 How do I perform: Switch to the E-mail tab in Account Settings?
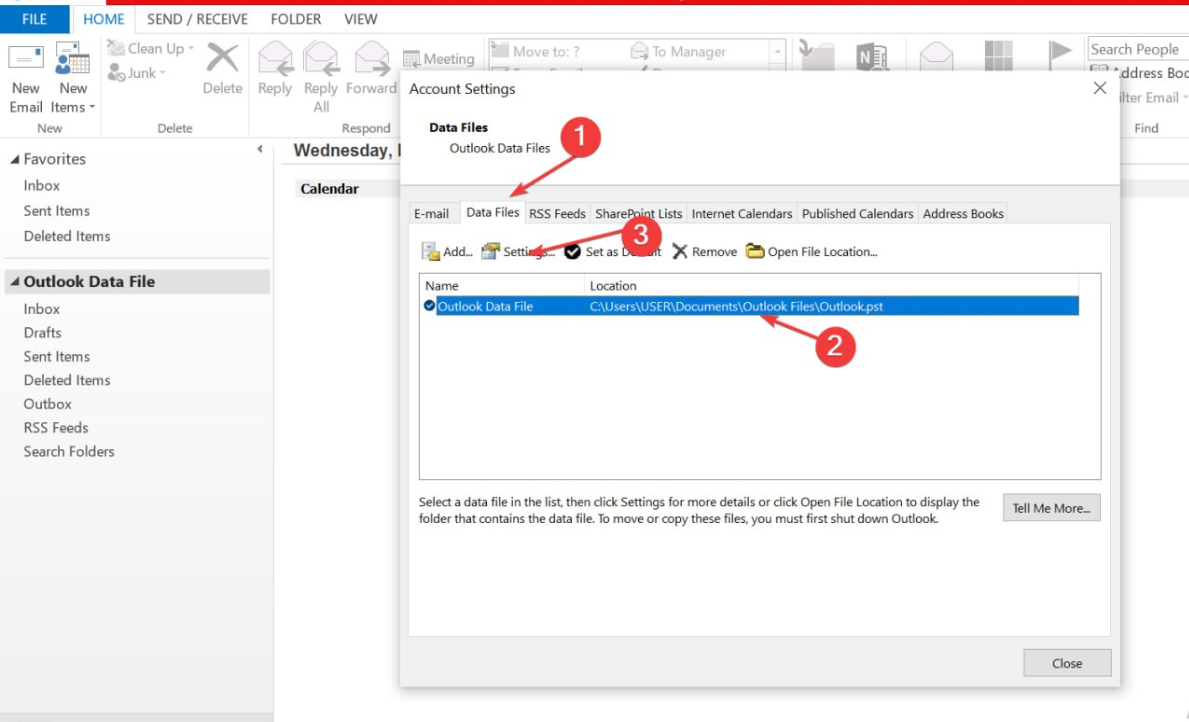[431, 214]
